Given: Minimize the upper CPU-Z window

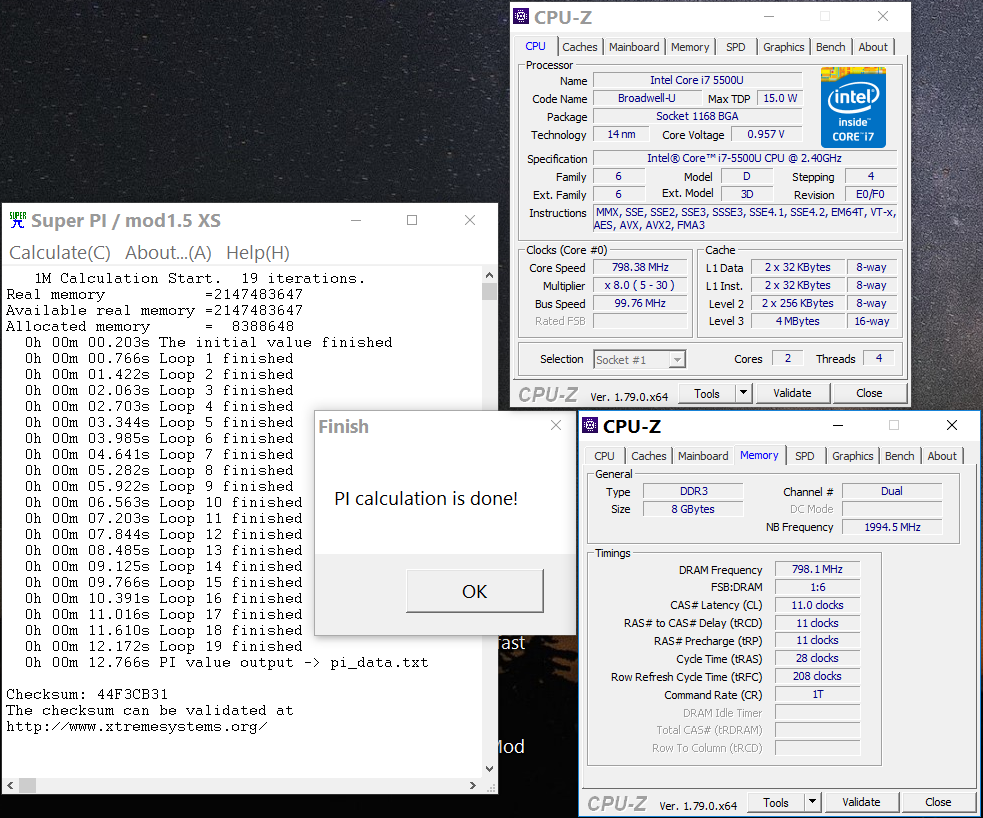Looking at the screenshot, I should (769, 16).
